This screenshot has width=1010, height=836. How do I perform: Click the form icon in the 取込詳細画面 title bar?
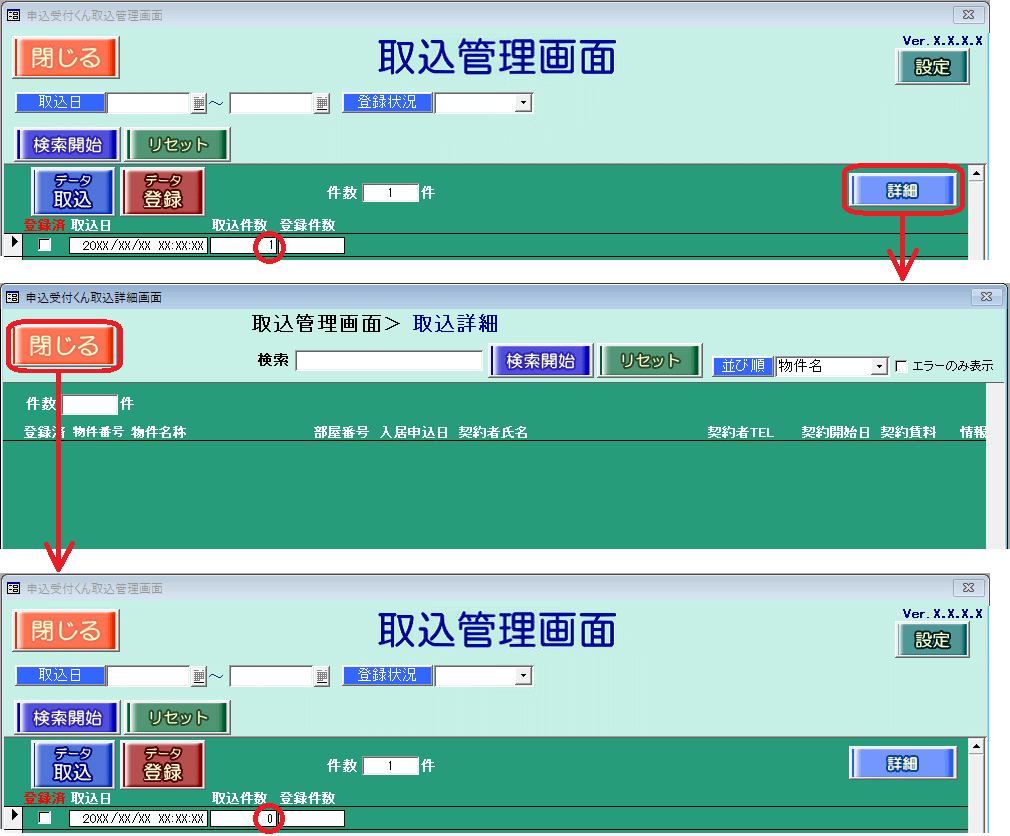click(x=13, y=297)
